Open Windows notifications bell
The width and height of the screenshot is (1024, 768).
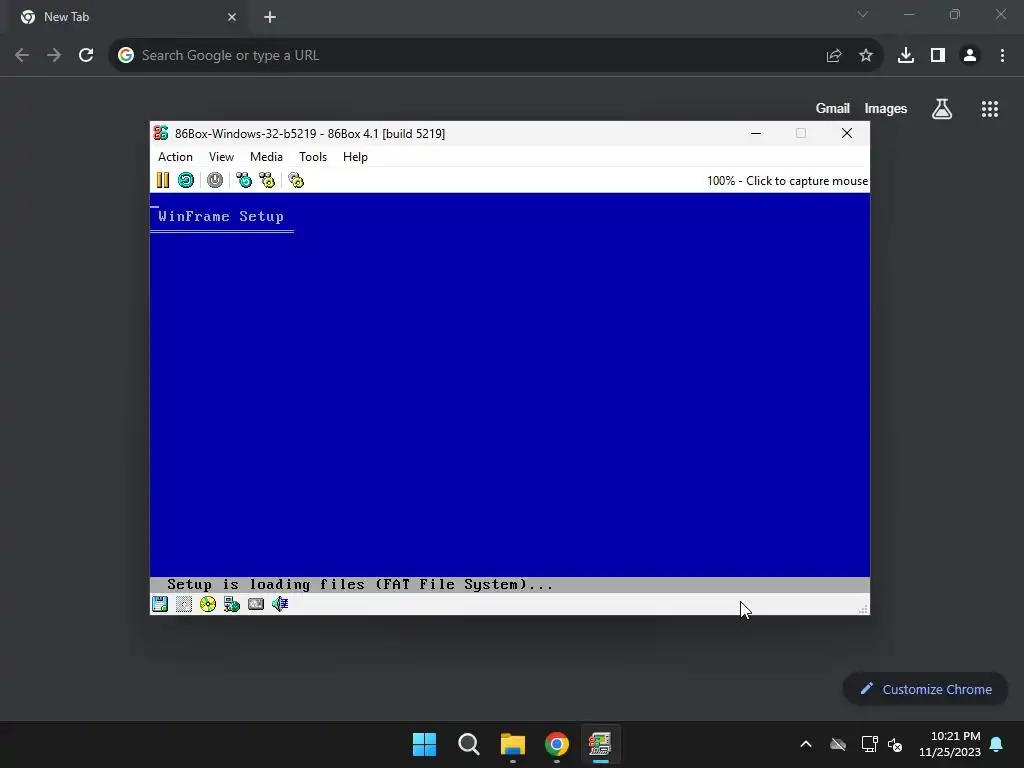997,744
